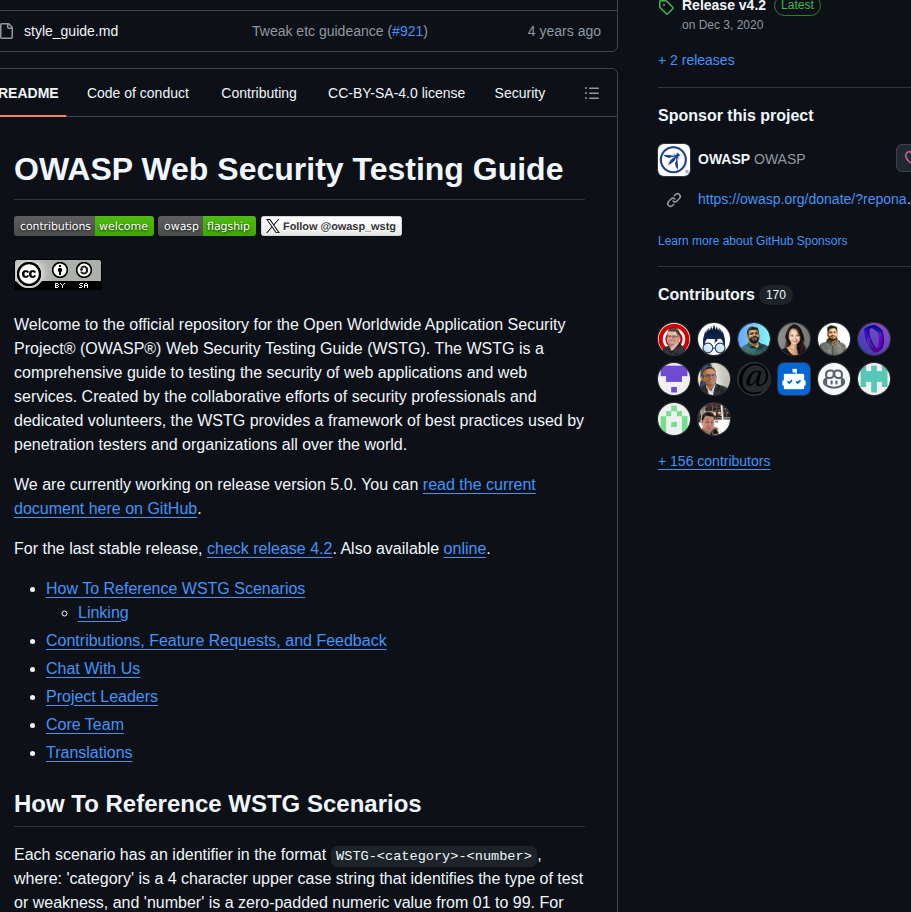The image size is (911, 912).
Task: Jump to Contributions, Feature Requests, and Feedback
Action: [216, 640]
